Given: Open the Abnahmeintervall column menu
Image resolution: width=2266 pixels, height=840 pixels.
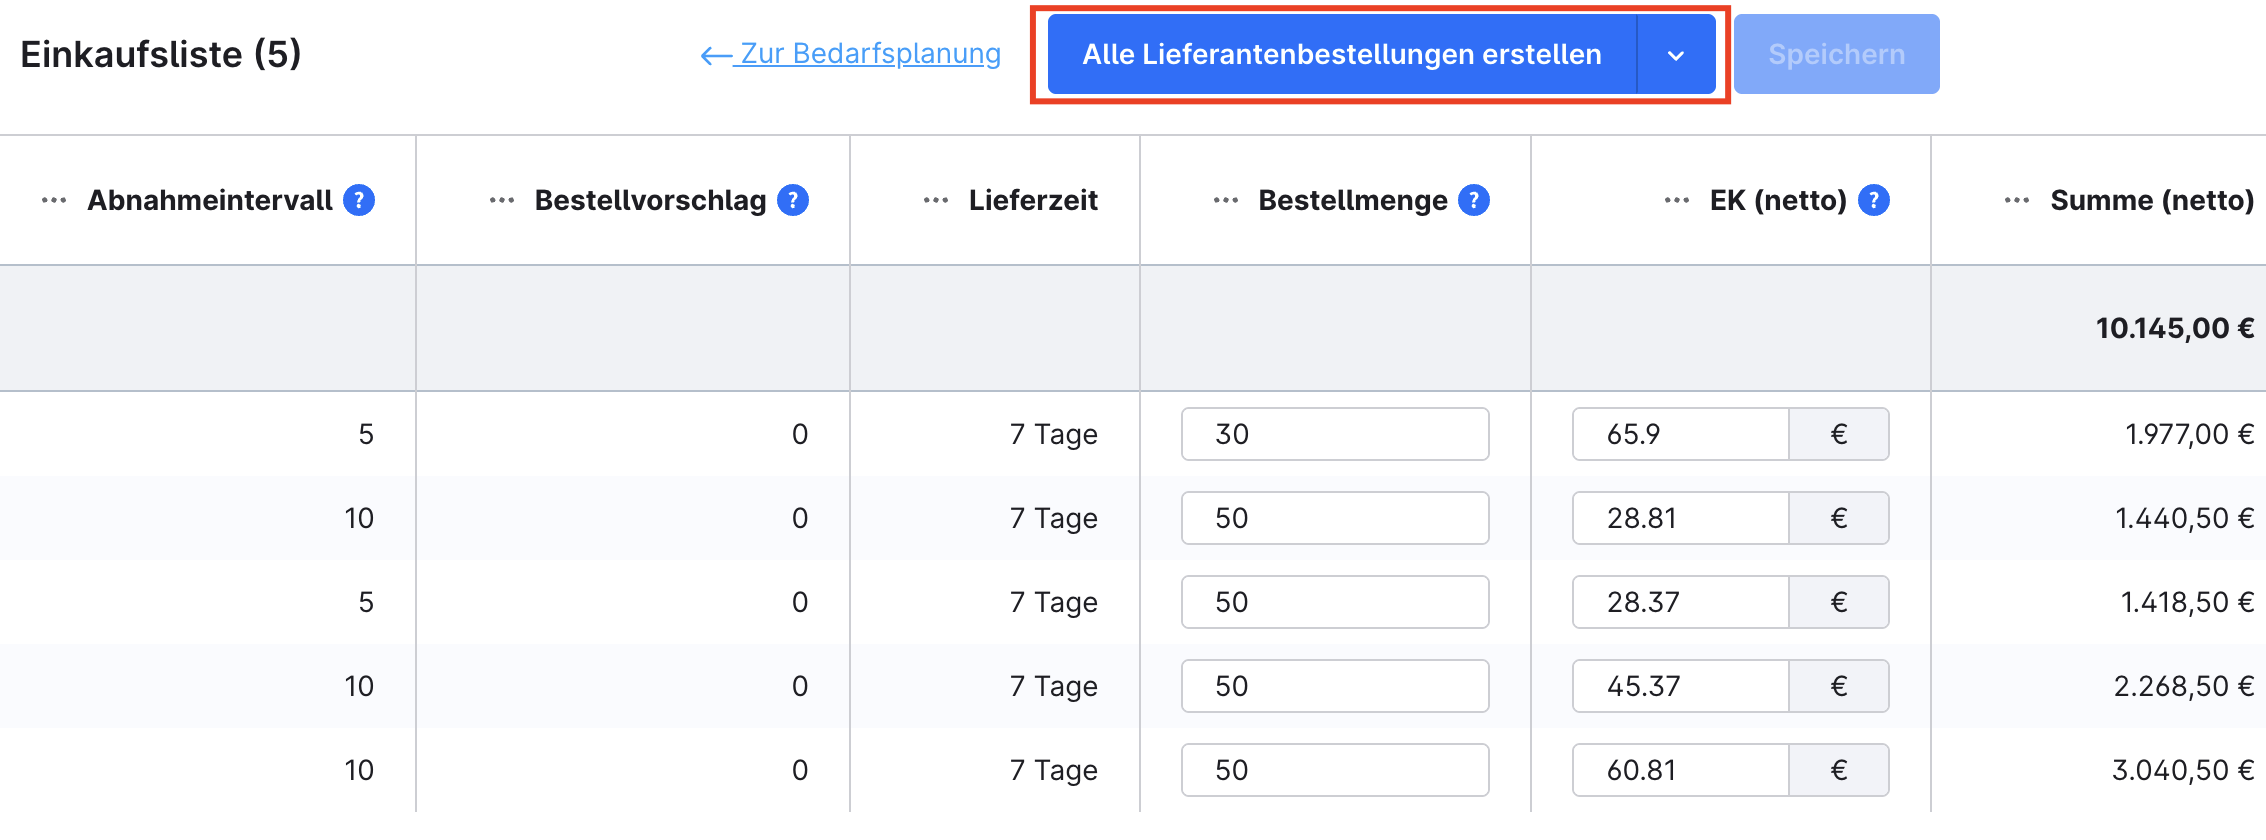Looking at the screenshot, I should tap(52, 199).
